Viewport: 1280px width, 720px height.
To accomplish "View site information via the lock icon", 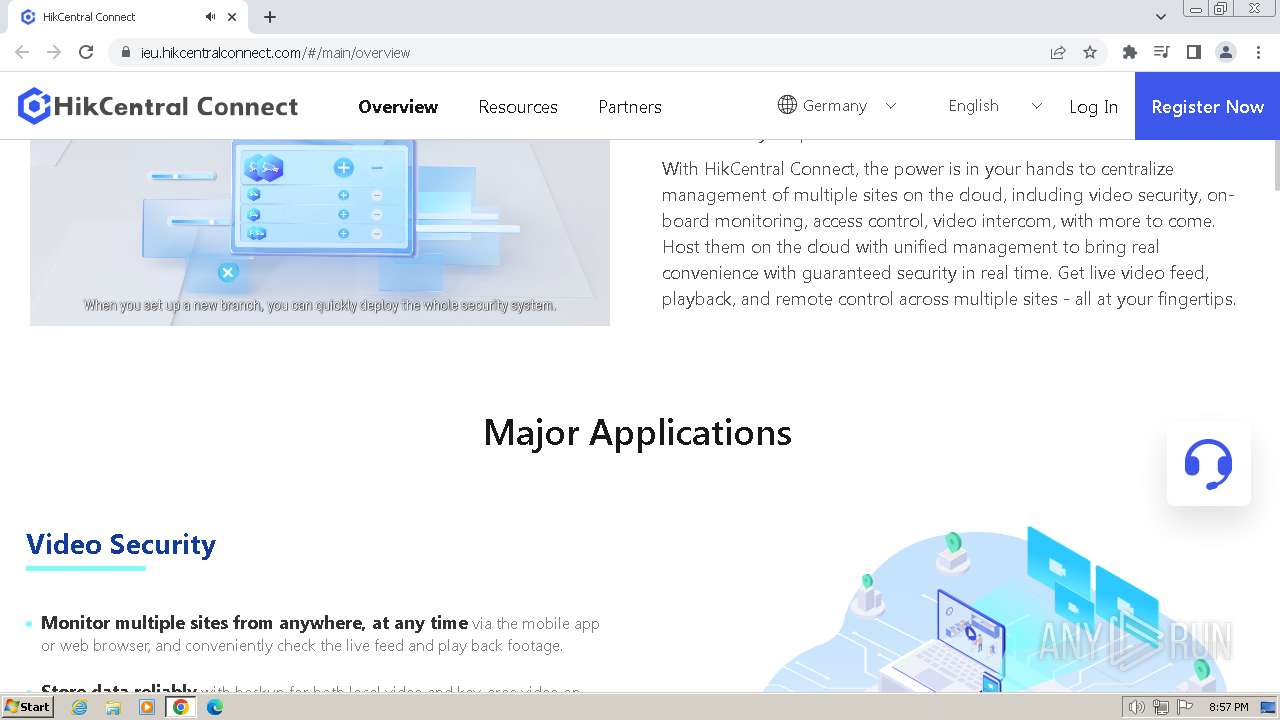I will coord(125,52).
